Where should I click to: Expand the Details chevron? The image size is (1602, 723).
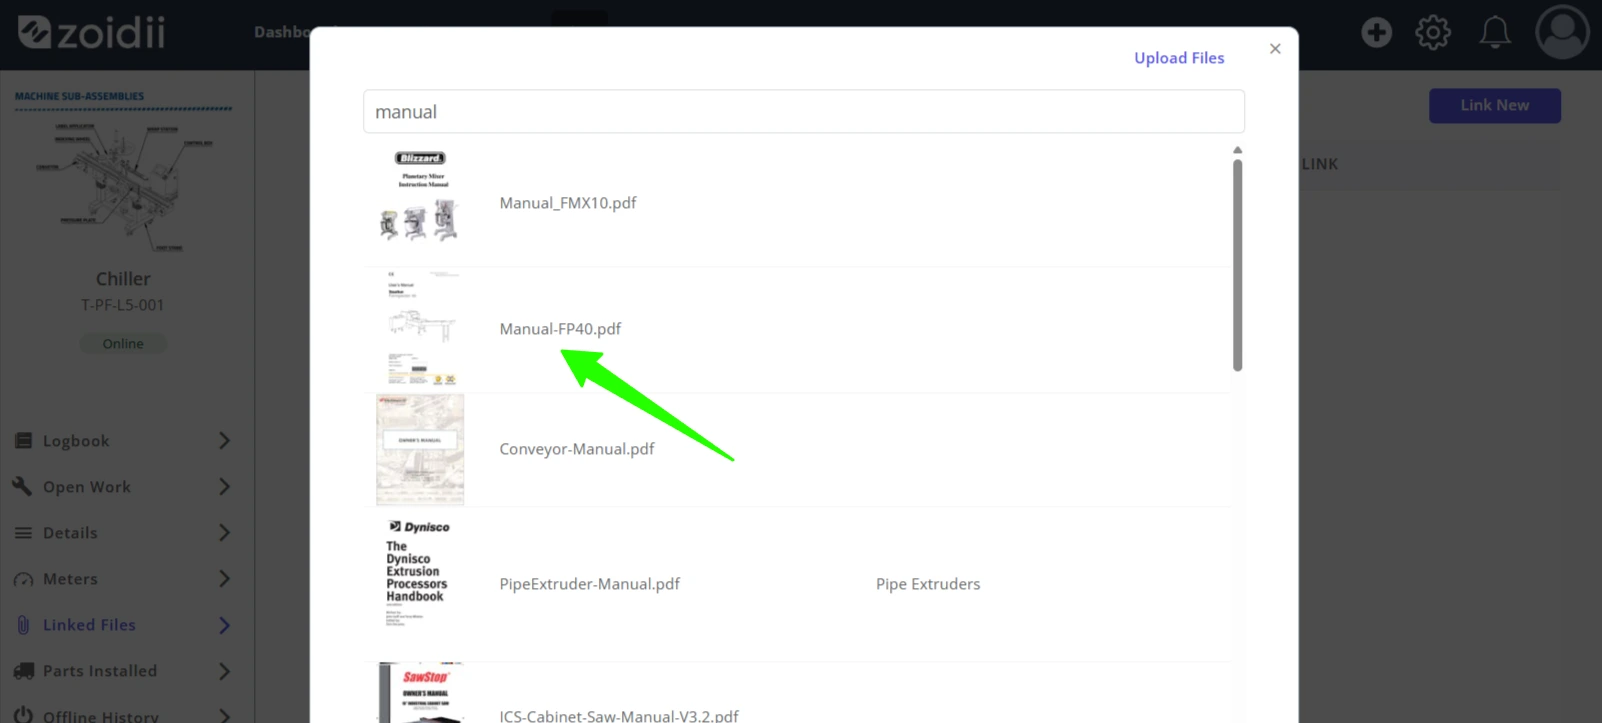[x=224, y=533]
